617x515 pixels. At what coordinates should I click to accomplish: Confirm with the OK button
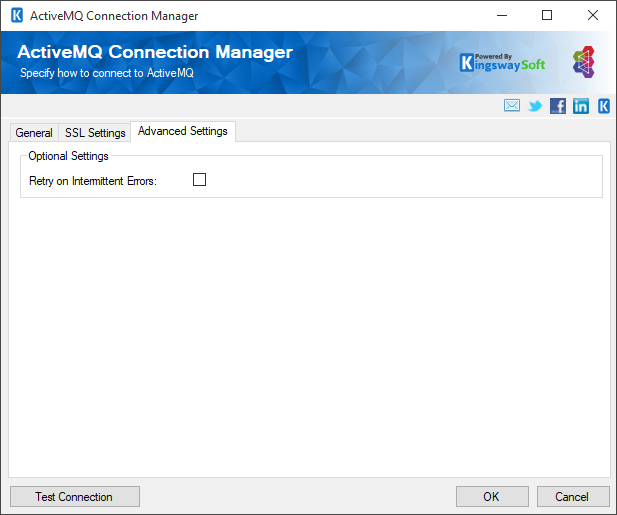(x=492, y=497)
